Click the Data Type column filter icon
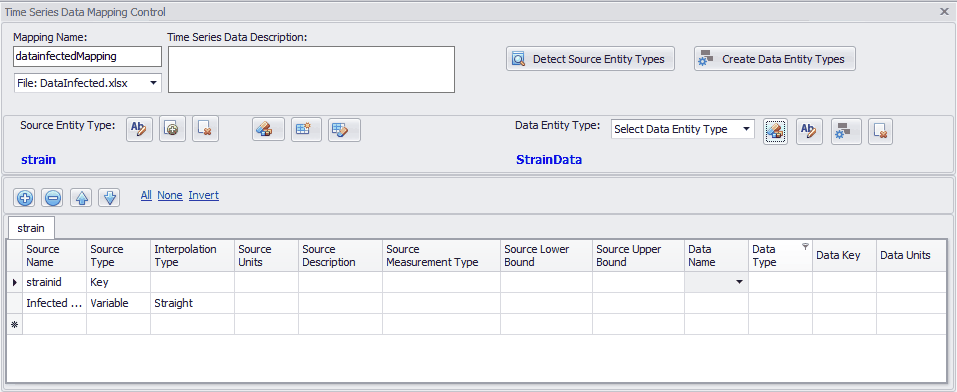 click(805, 246)
